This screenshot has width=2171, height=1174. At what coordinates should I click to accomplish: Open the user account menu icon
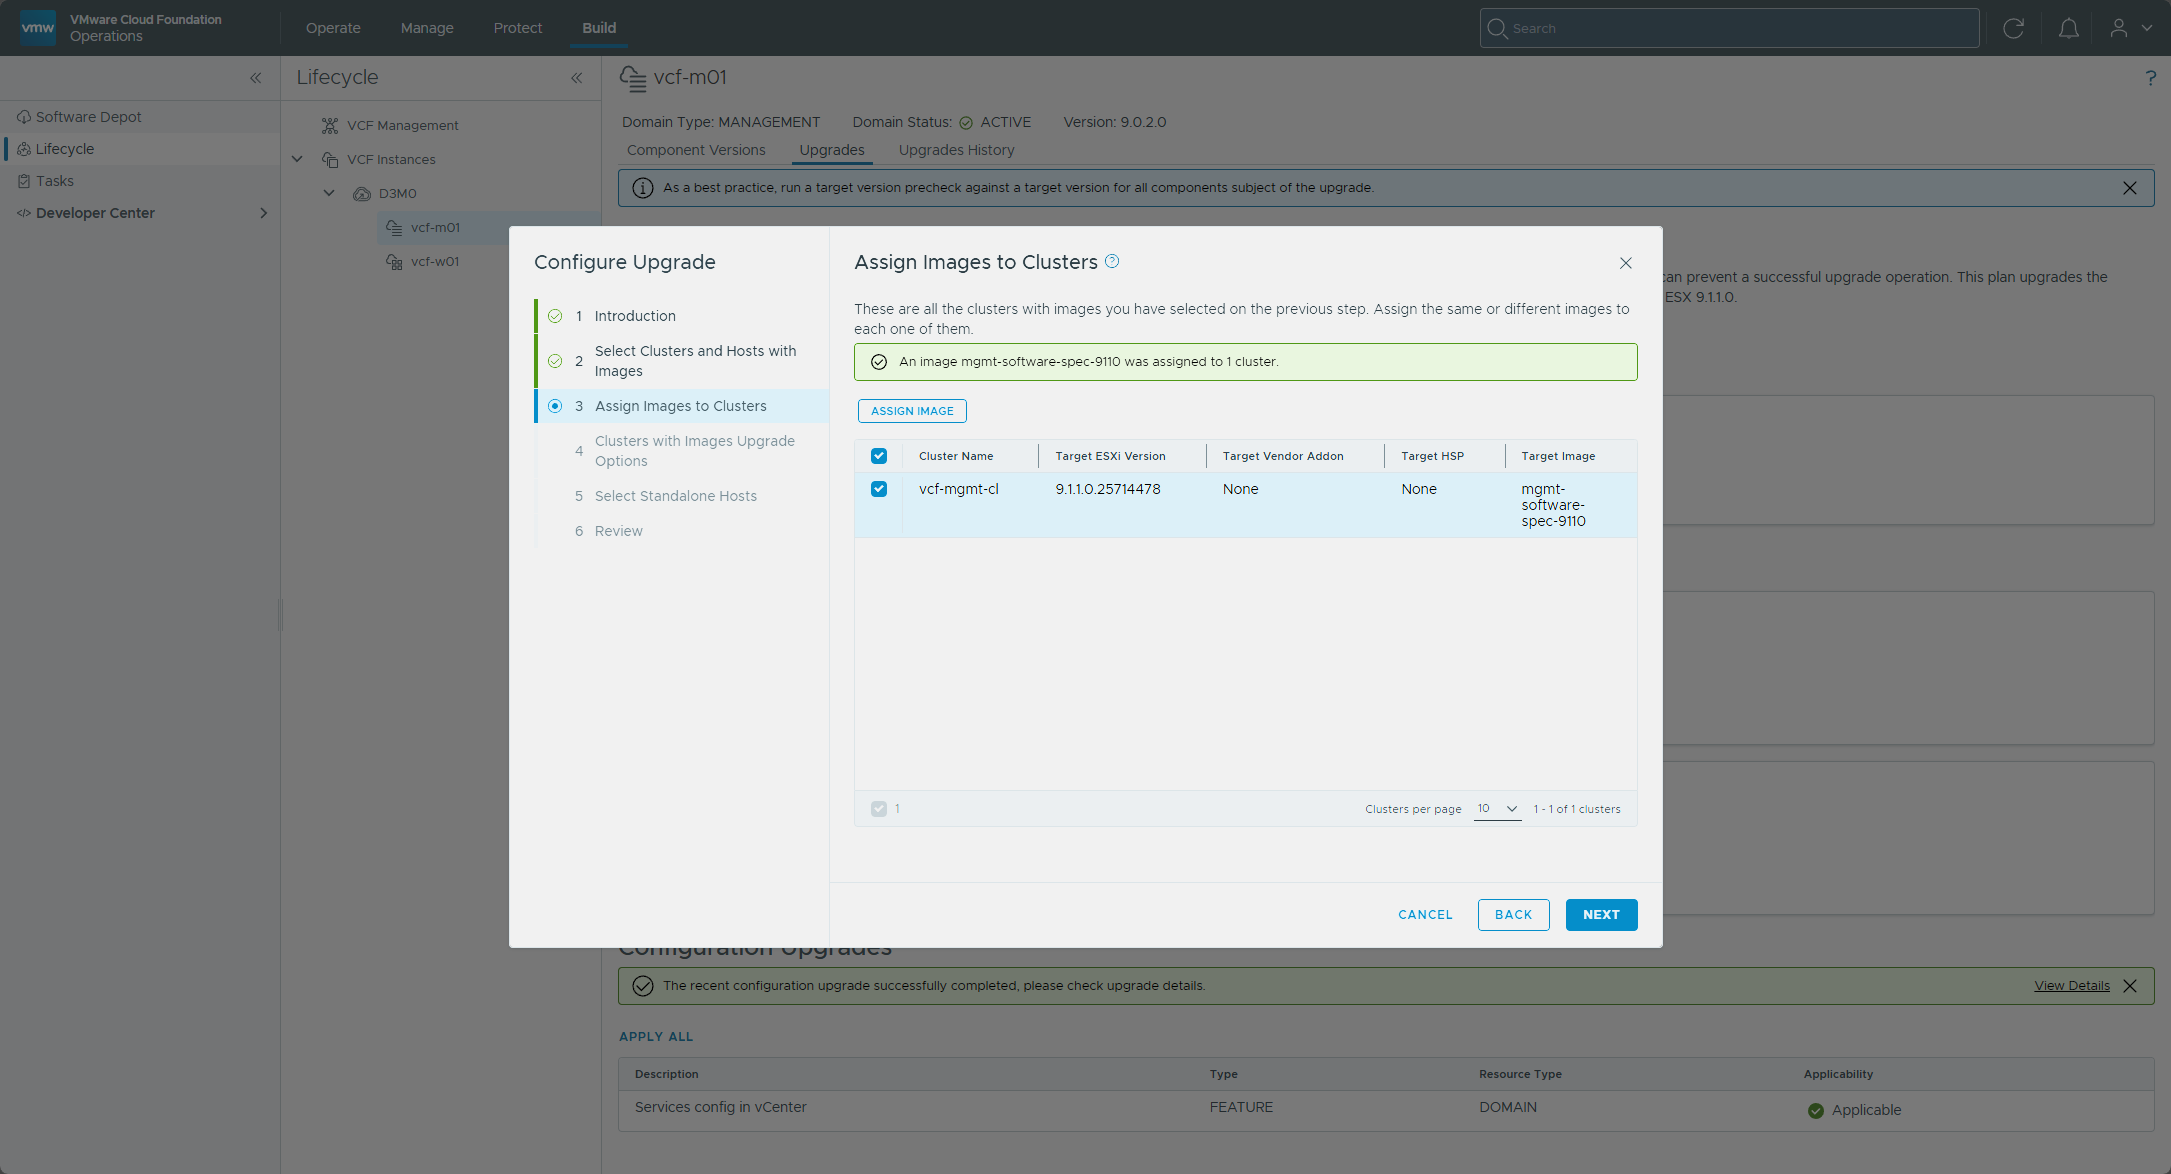coord(2118,28)
